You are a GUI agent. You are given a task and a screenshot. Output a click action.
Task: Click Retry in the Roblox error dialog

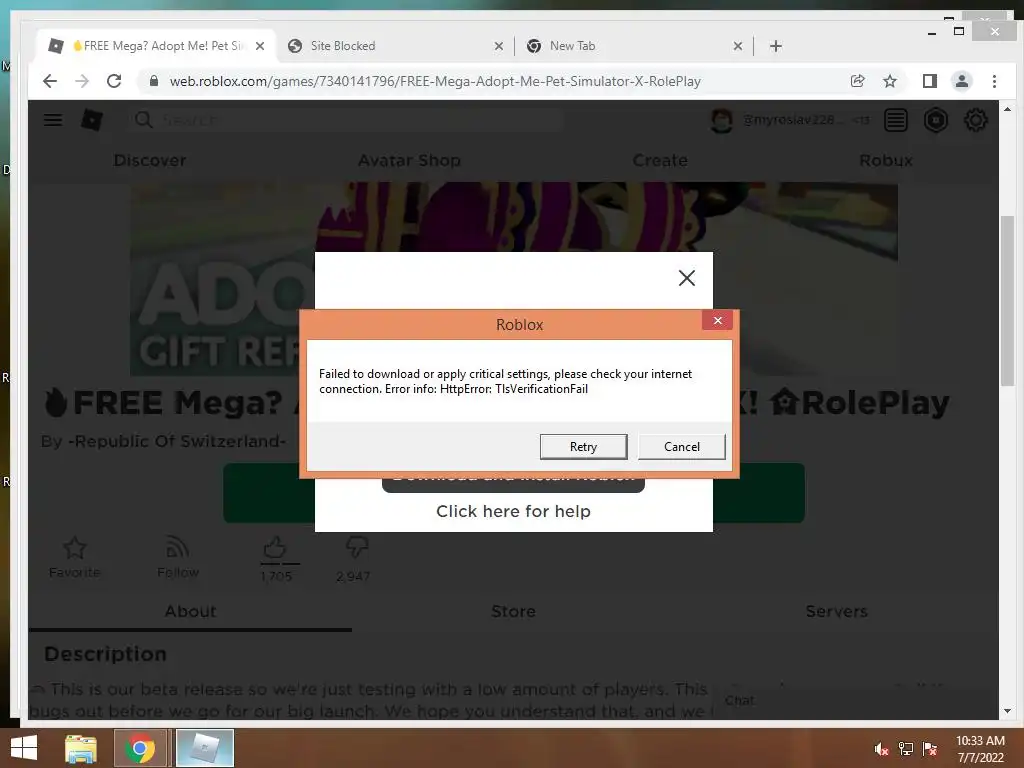pyautogui.click(x=583, y=447)
